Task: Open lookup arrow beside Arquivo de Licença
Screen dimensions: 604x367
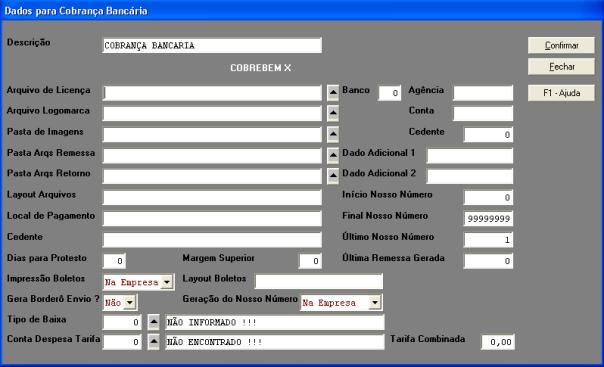Action: click(x=333, y=93)
